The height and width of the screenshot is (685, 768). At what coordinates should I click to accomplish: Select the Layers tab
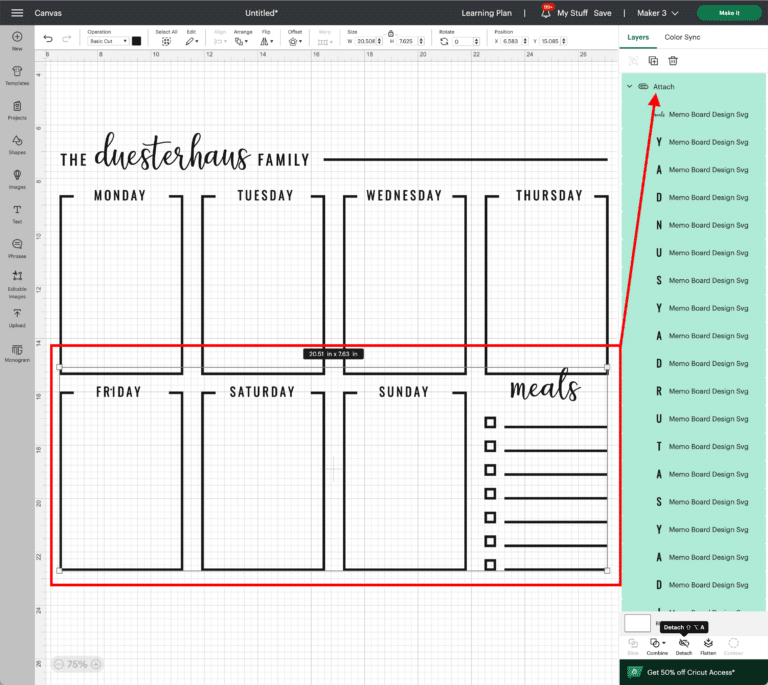tap(638, 37)
